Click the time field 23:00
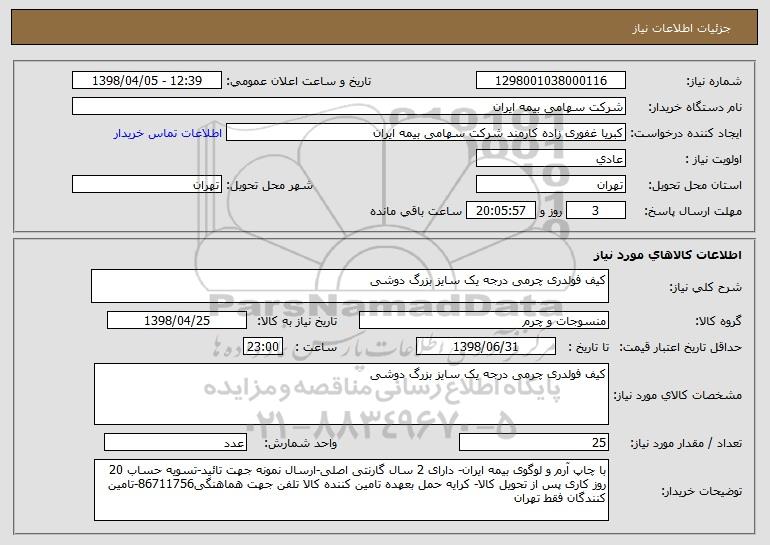The height and width of the screenshot is (545, 770). [x=263, y=347]
